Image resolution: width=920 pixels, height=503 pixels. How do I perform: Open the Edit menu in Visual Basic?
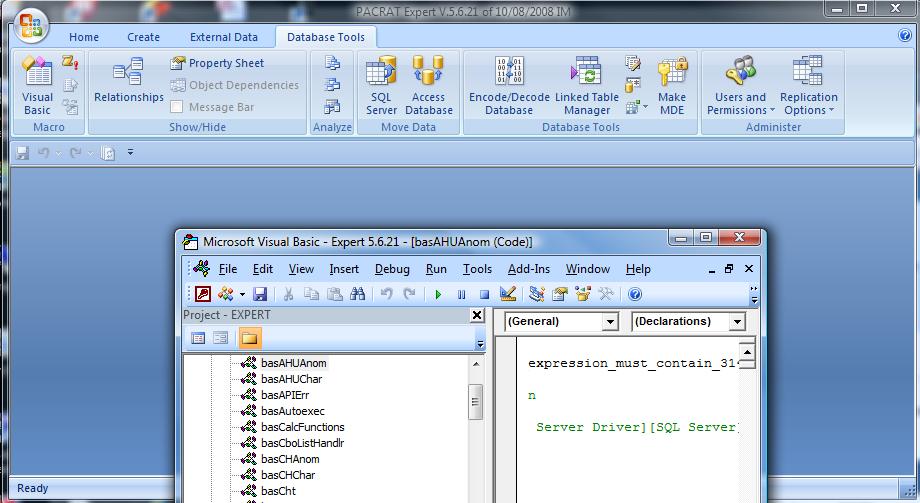point(262,269)
